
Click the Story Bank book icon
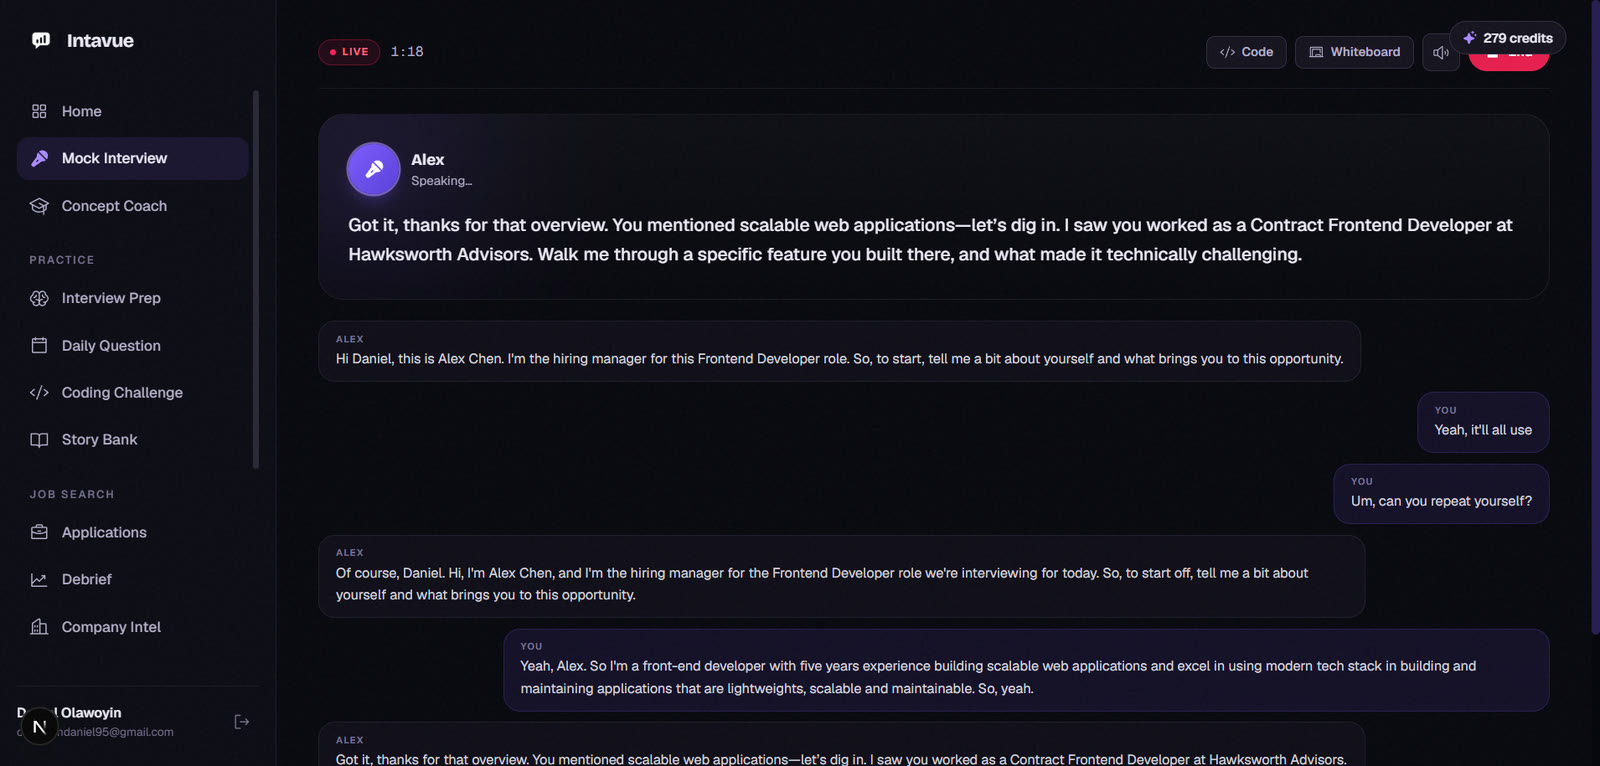coord(39,440)
